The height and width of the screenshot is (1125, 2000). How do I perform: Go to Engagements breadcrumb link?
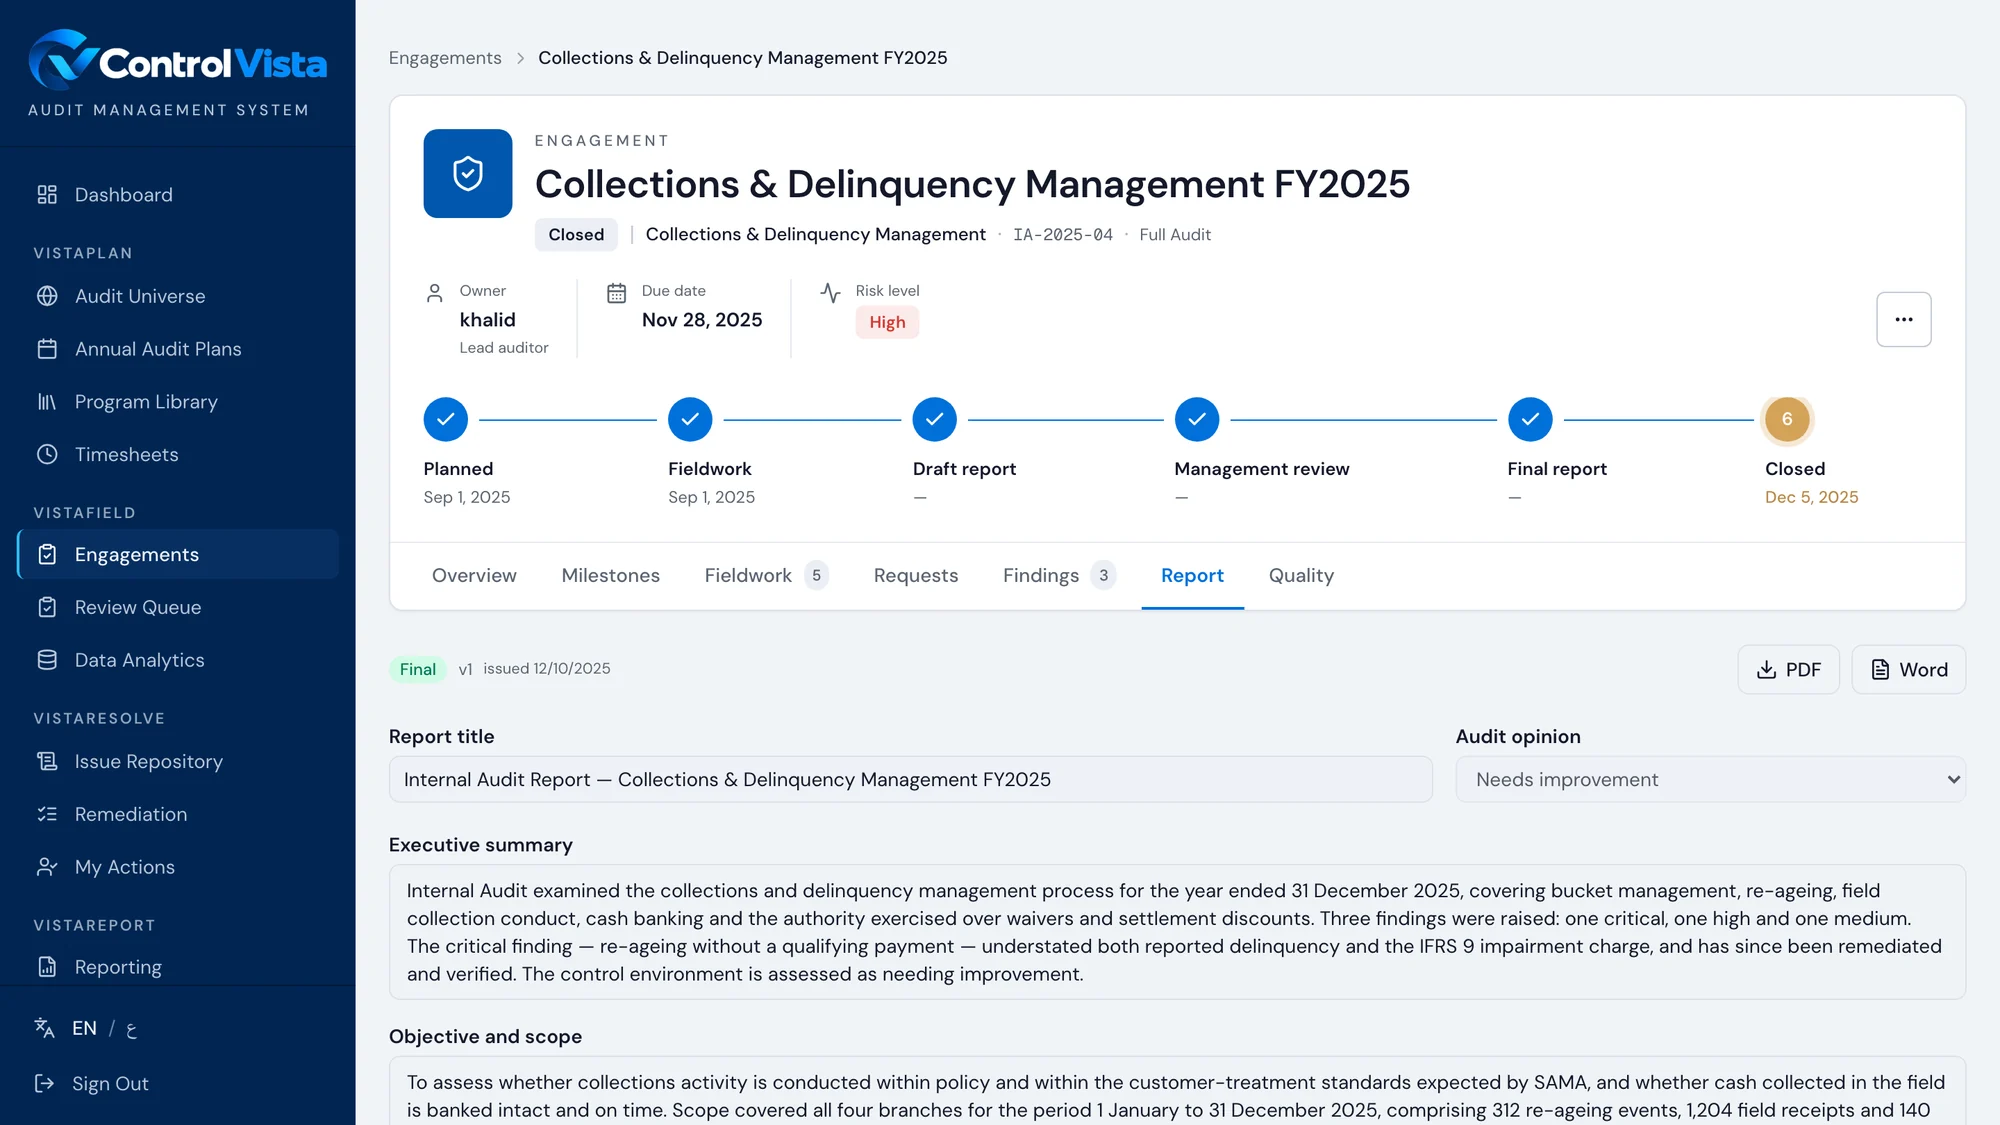point(445,58)
